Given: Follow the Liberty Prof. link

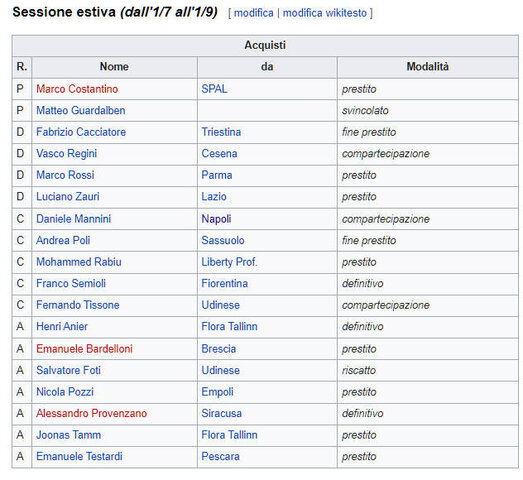Looking at the screenshot, I should (x=229, y=262).
